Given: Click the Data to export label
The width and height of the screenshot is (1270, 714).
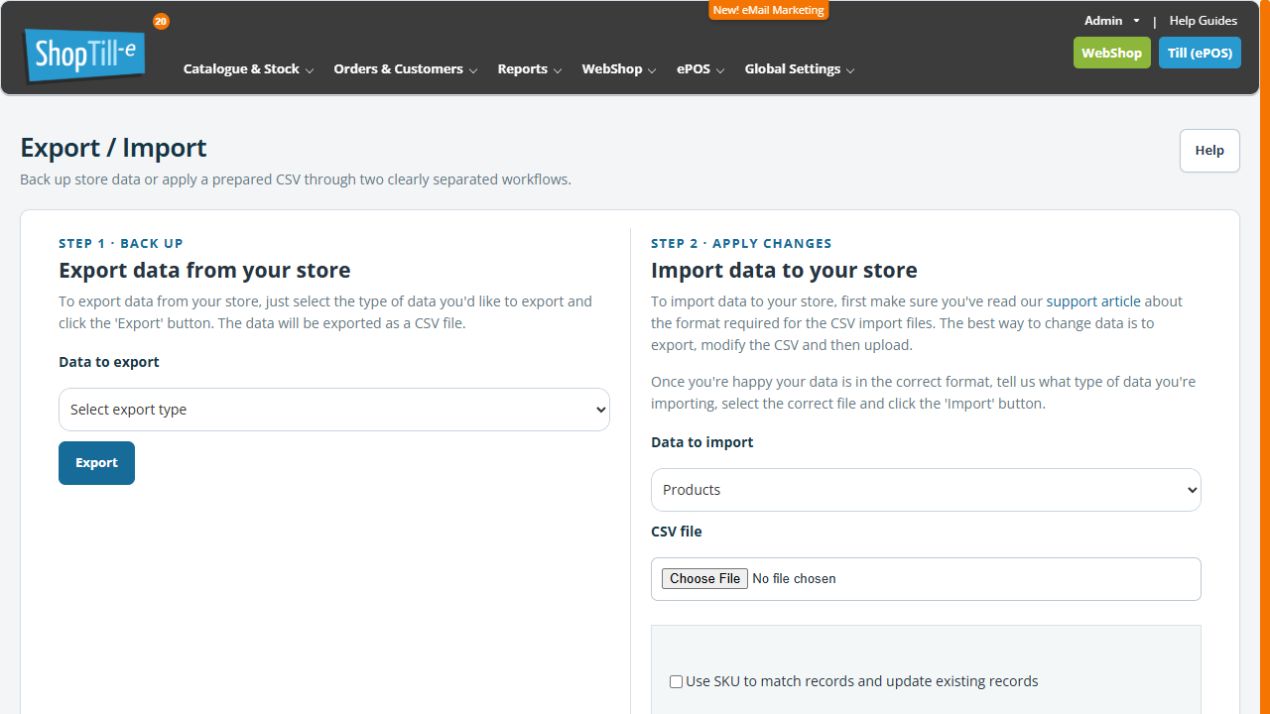Looking at the screenshot, I should pos(109,362).
